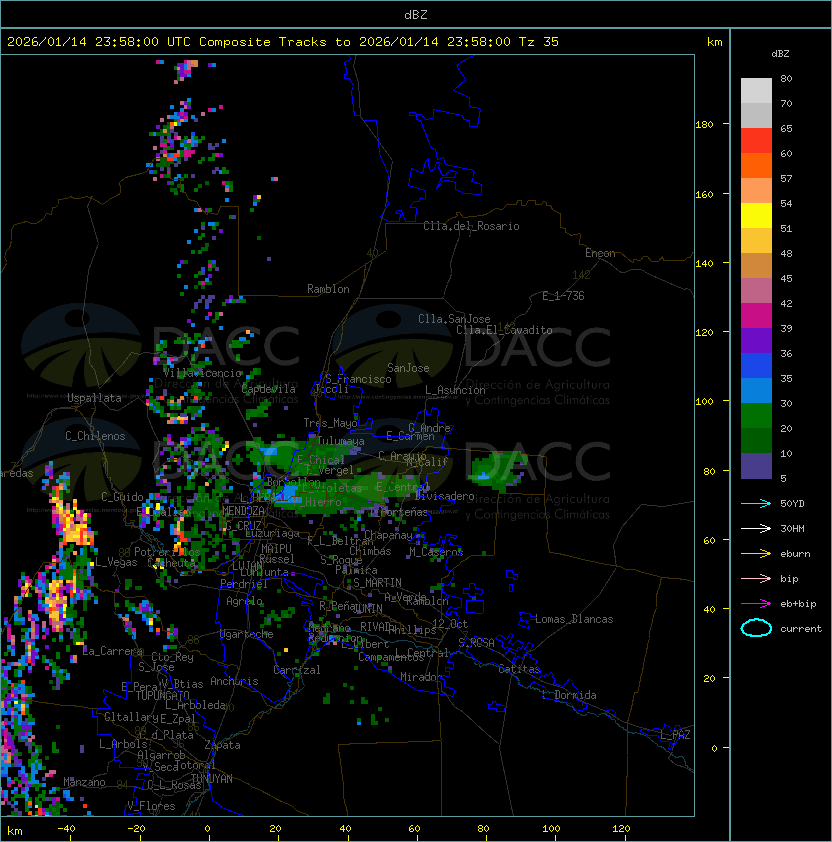832x842 pixels.
Task: Click the Mirador map label
Action: click(x=422, y=677)
